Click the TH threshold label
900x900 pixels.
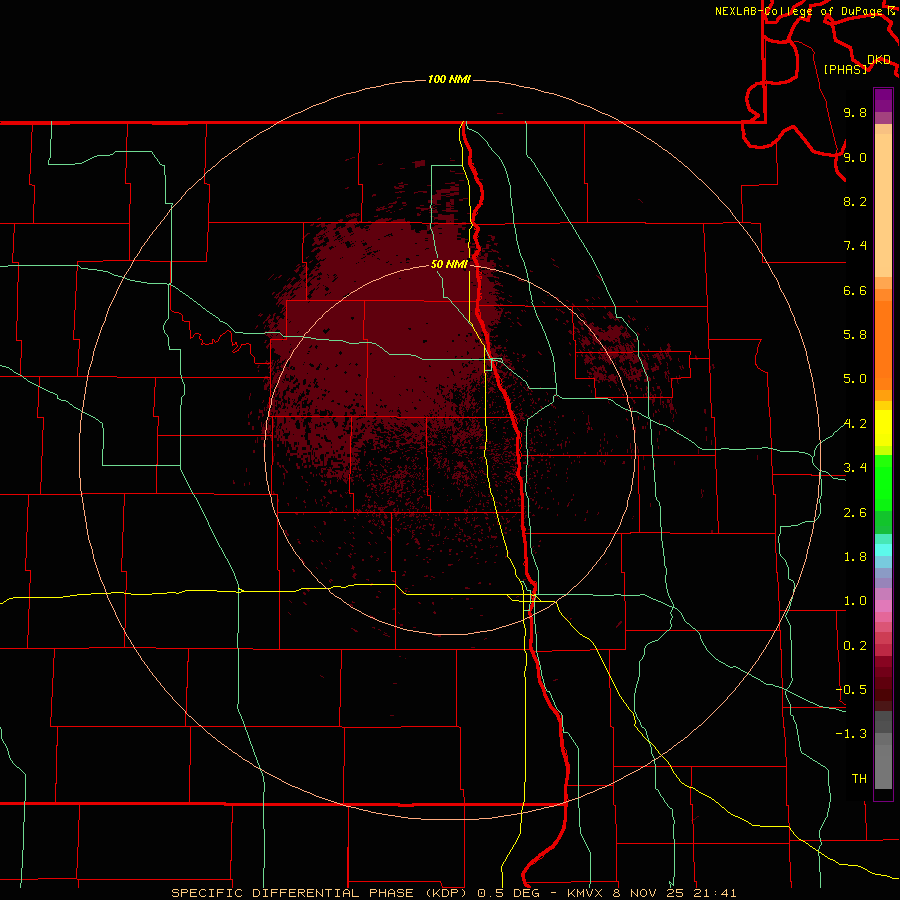pos(859,779)
